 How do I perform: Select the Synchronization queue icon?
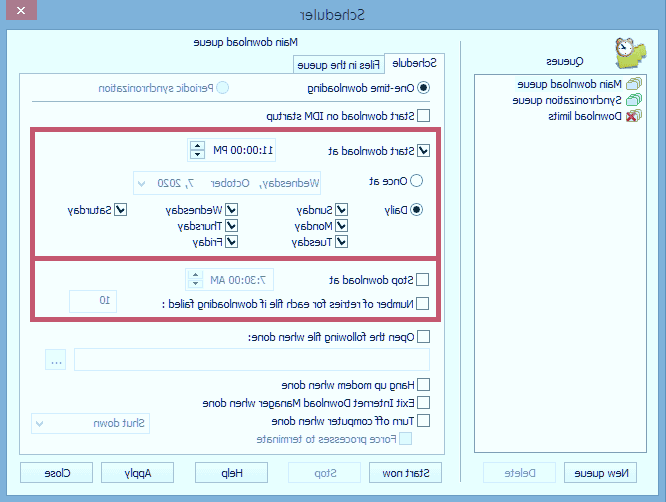pos(632,100)
